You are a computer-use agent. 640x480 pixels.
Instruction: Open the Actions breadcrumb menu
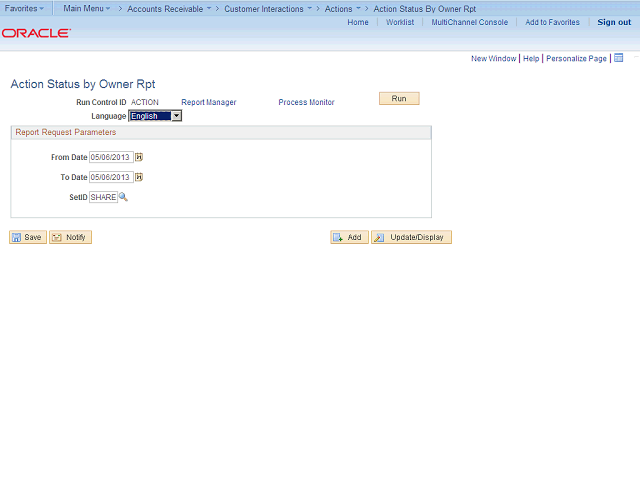coord(342,9)
